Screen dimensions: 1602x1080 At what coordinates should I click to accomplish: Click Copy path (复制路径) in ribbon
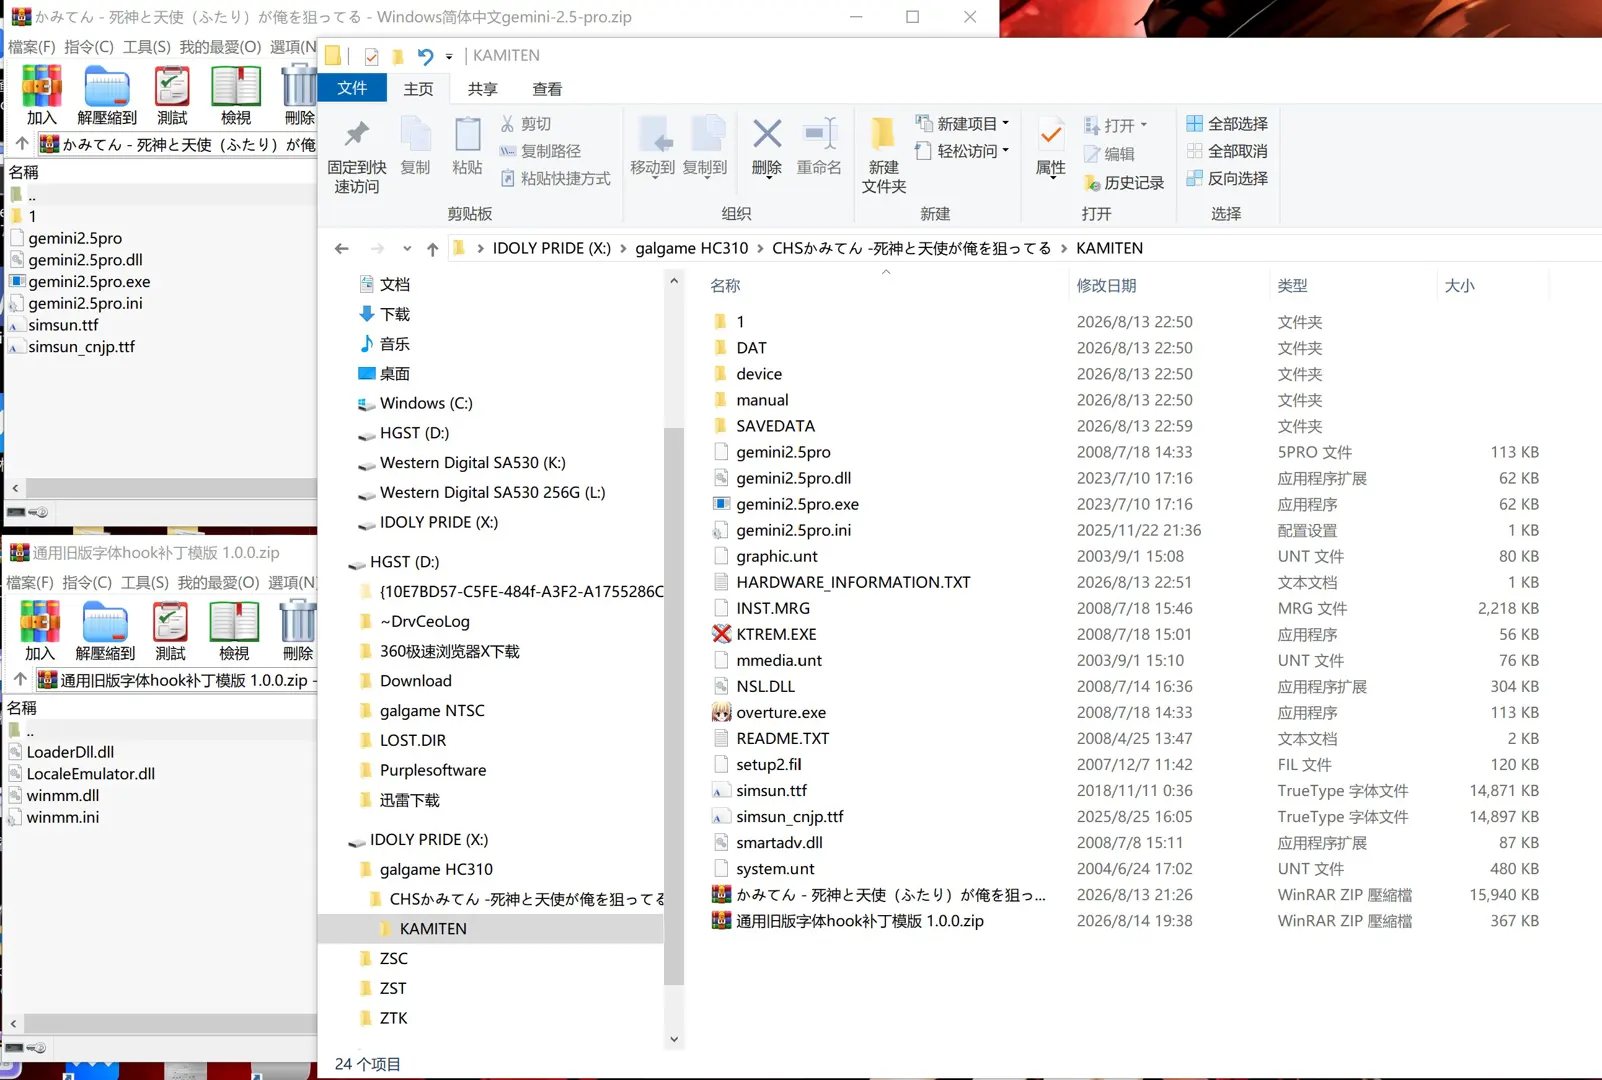tap(540, 151)
